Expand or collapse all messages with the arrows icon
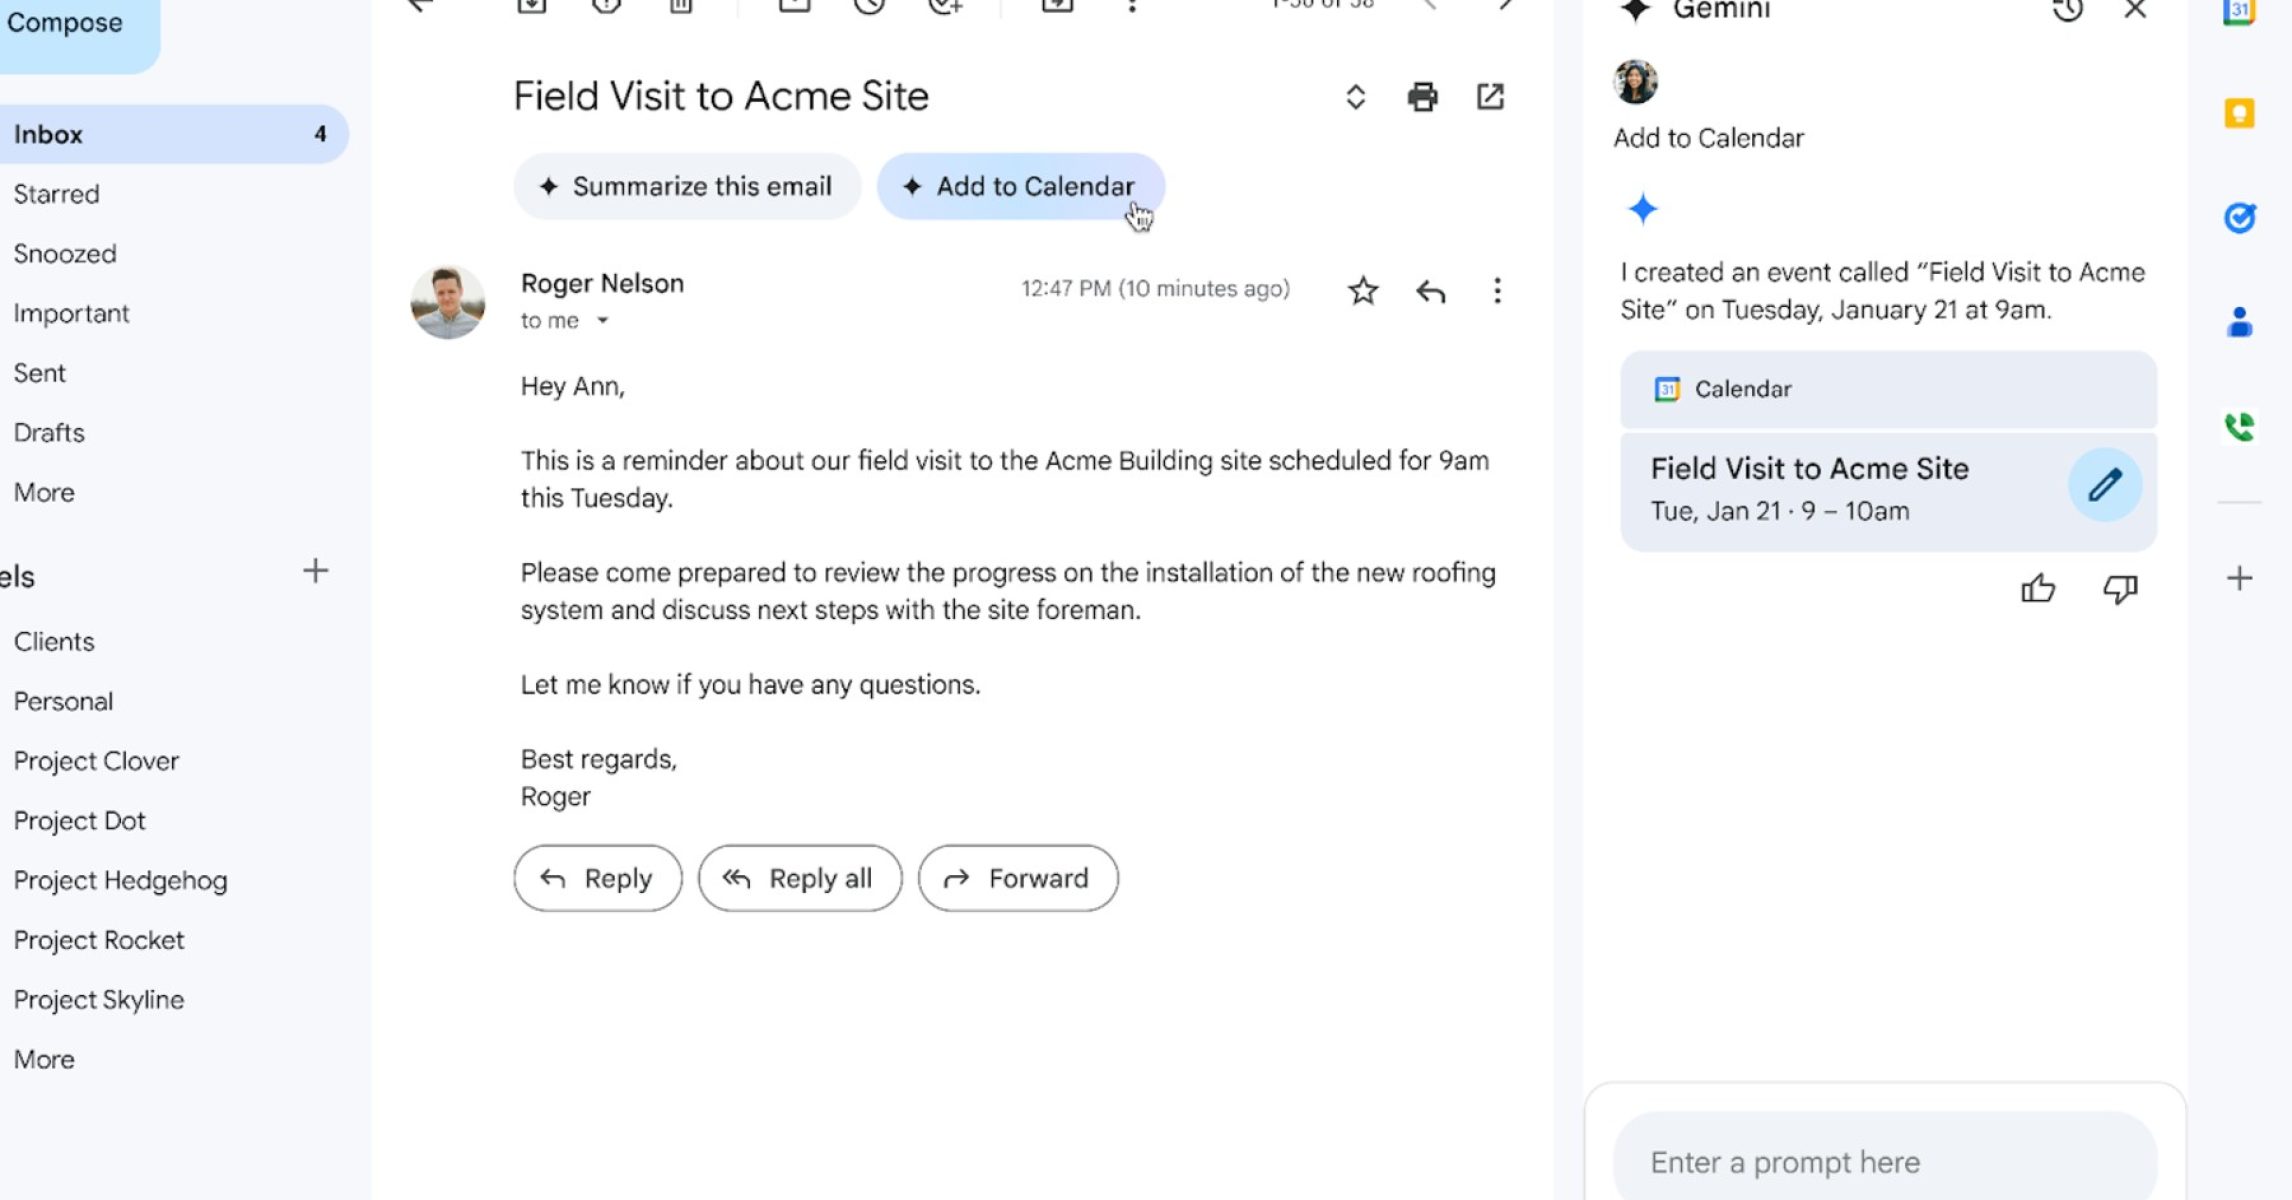 click(x=1355, y=97)
